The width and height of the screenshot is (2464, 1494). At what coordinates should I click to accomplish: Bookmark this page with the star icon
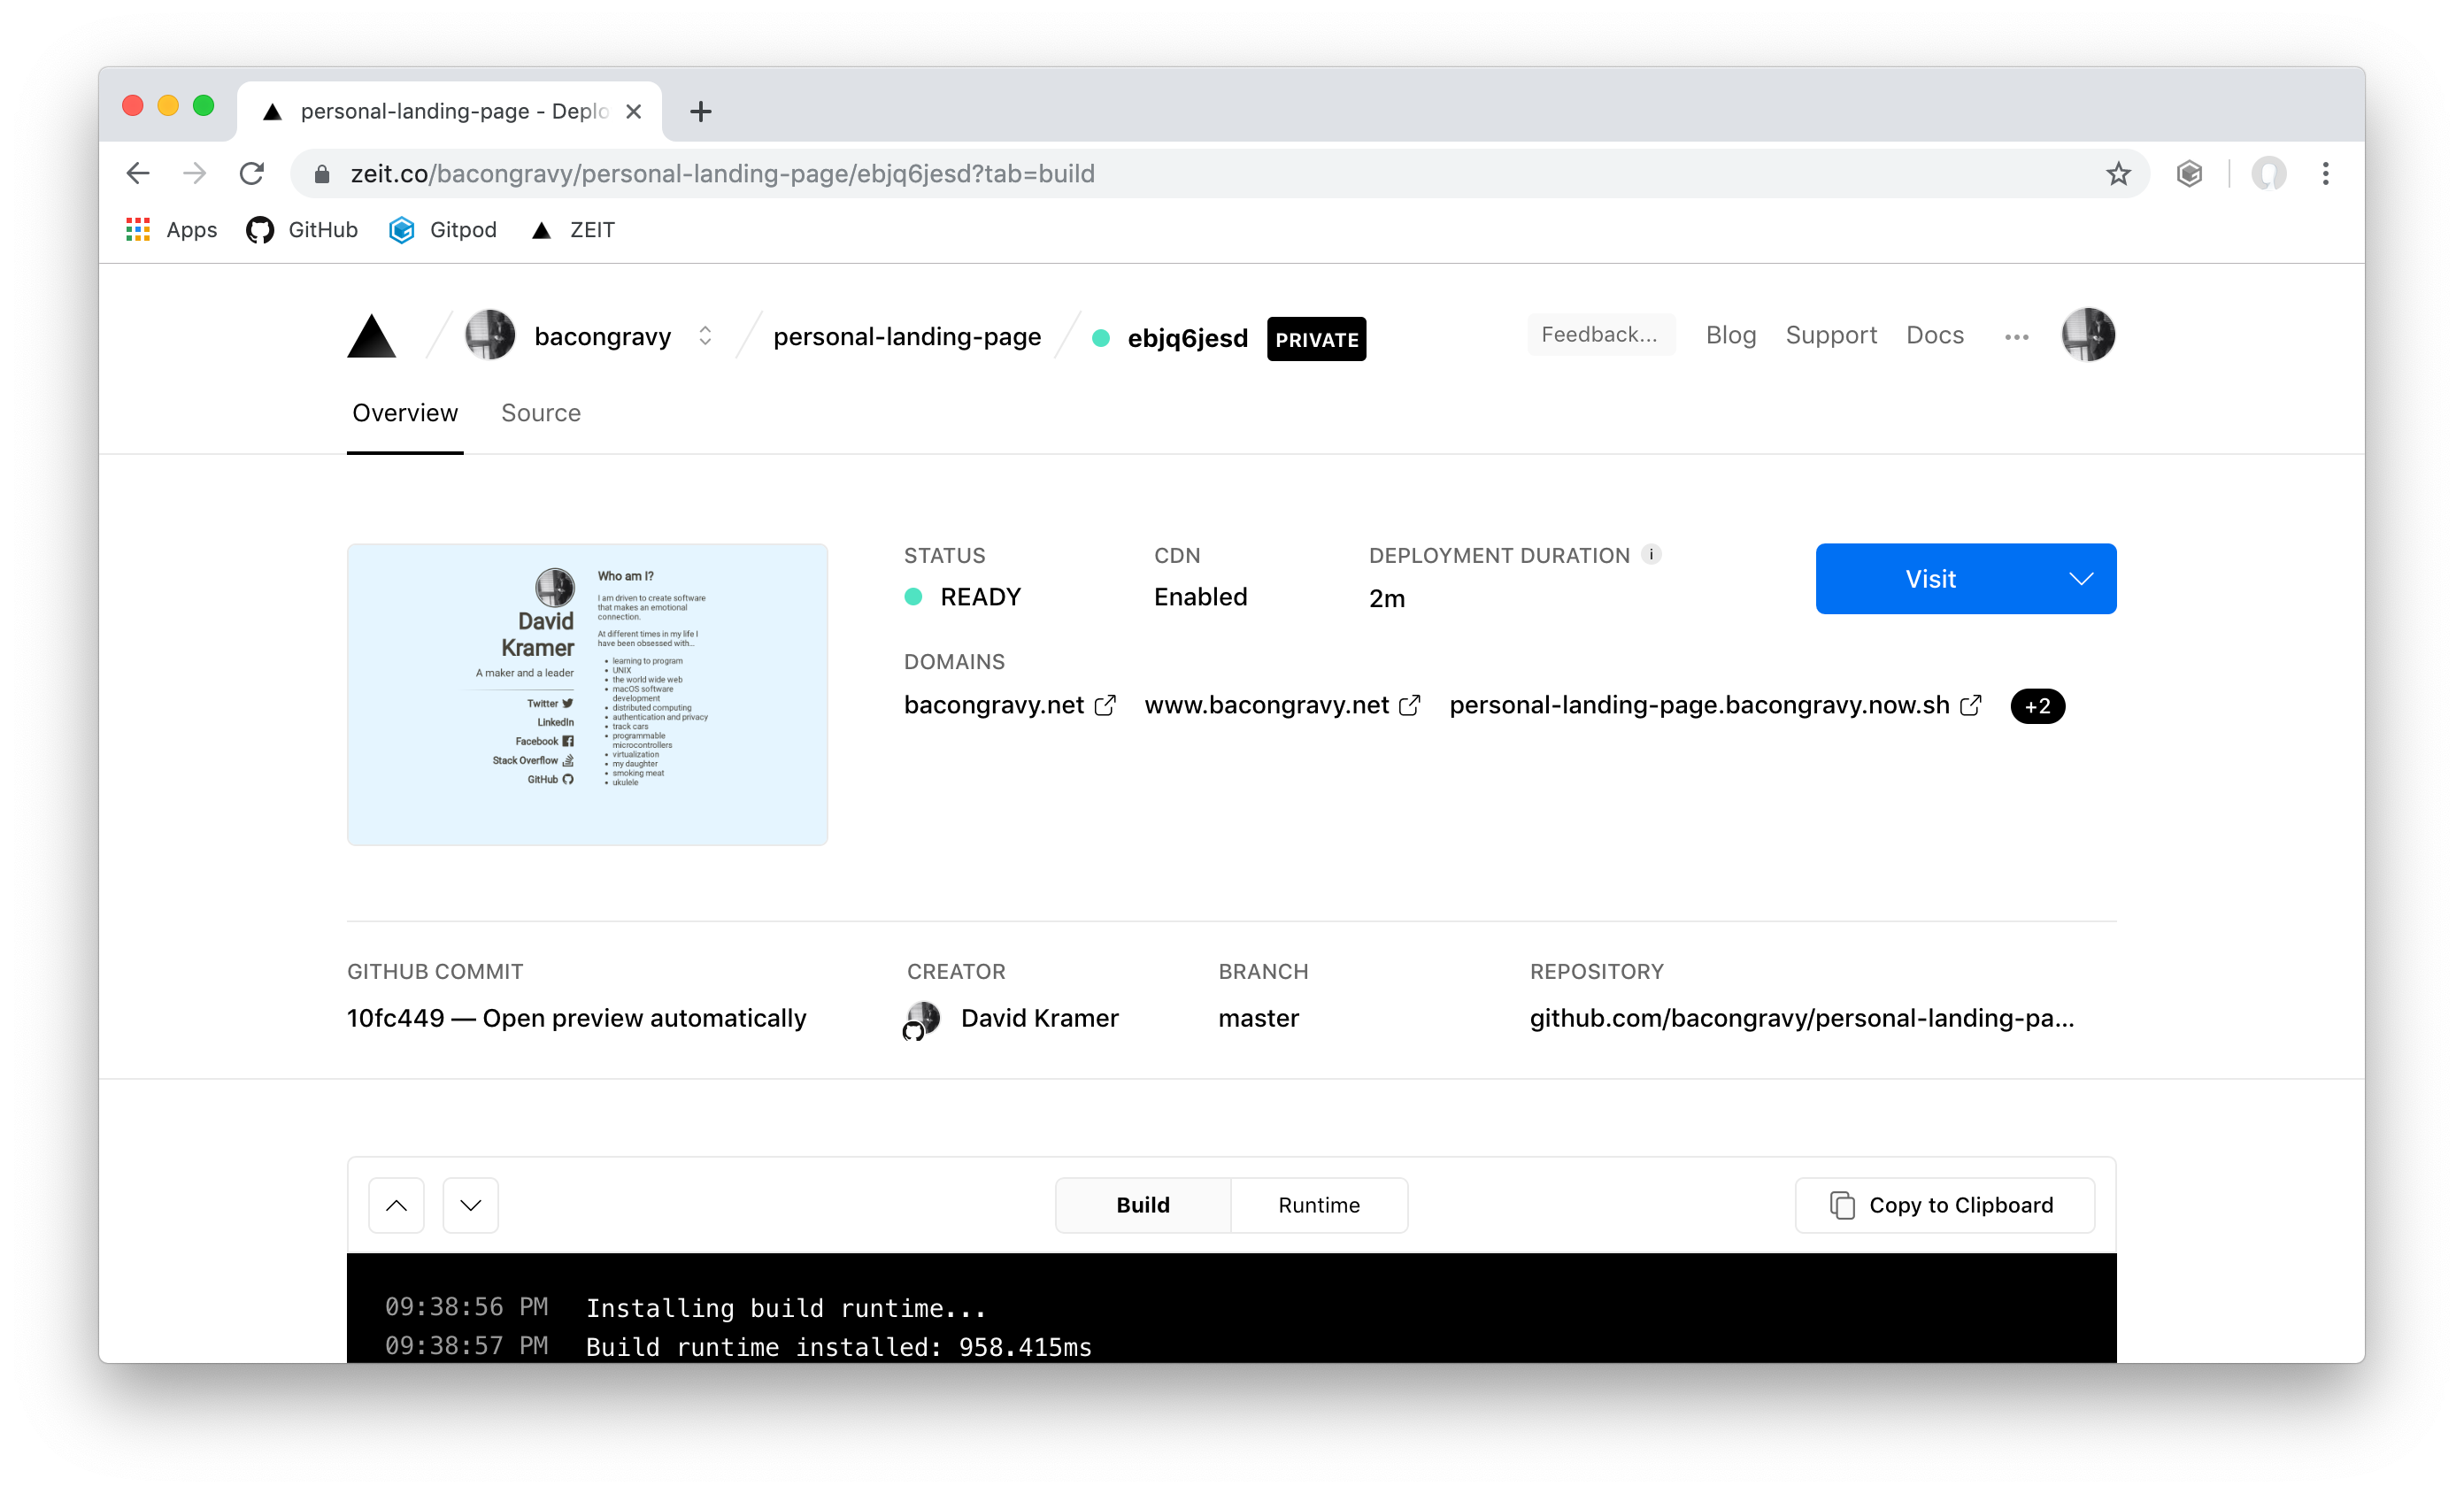coord(2117,174)
